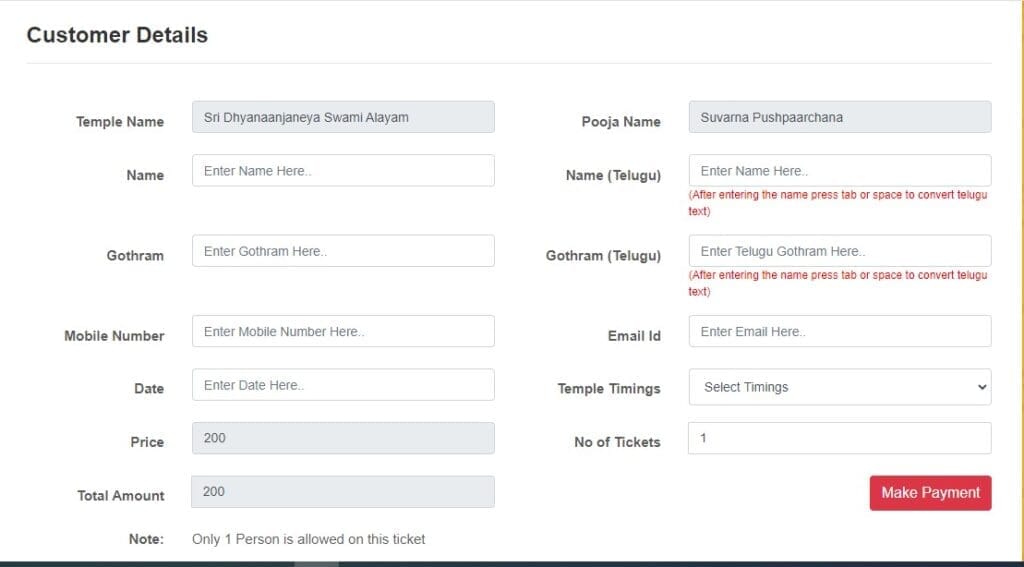Click the Customer Details heading

pyautogui.click(x=117, y=35)
